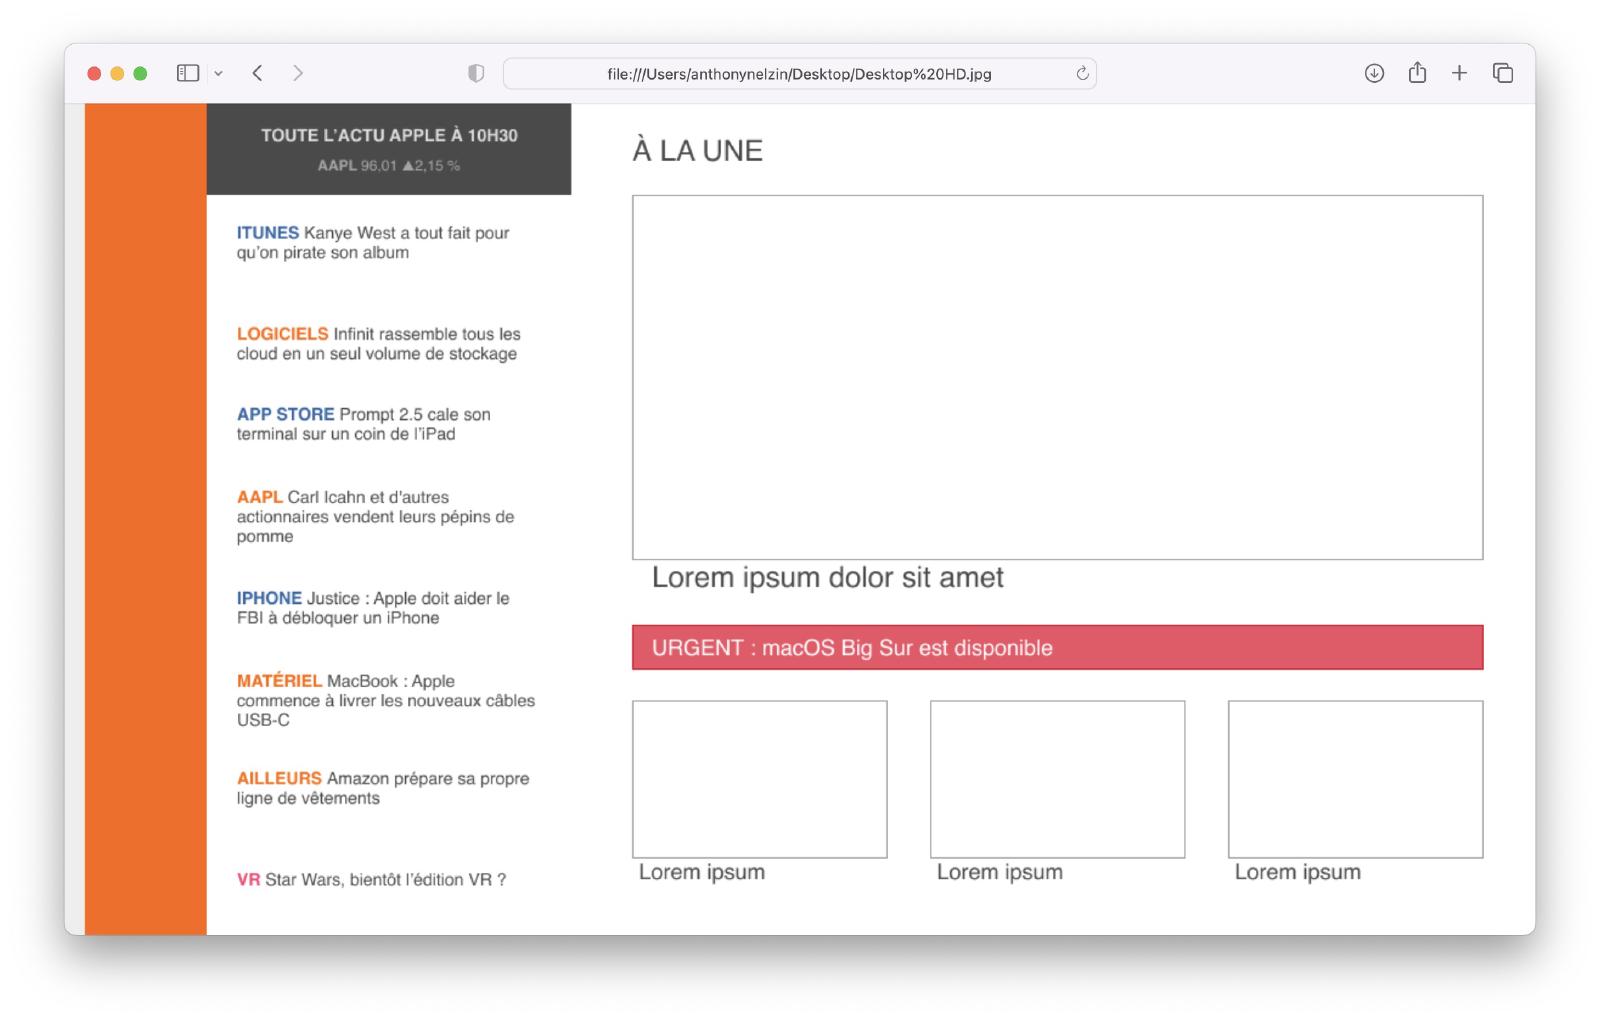Show the downloads list
This screenshot has height=1020, width=1600.
click(x=1374, y=73)
